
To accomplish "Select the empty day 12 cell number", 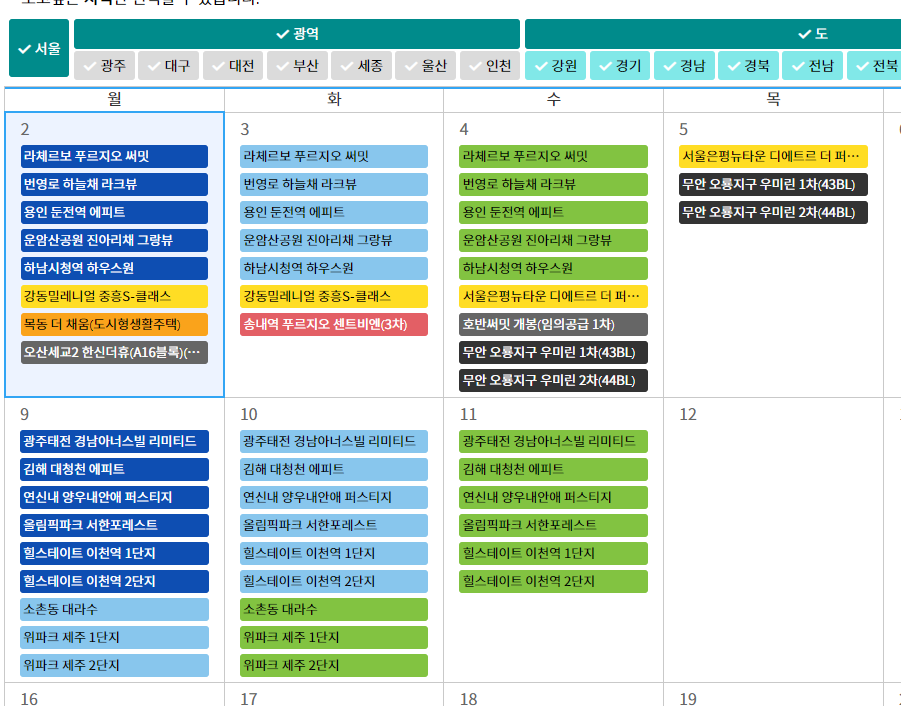I will pyautogui.click(x=688, y=415).
